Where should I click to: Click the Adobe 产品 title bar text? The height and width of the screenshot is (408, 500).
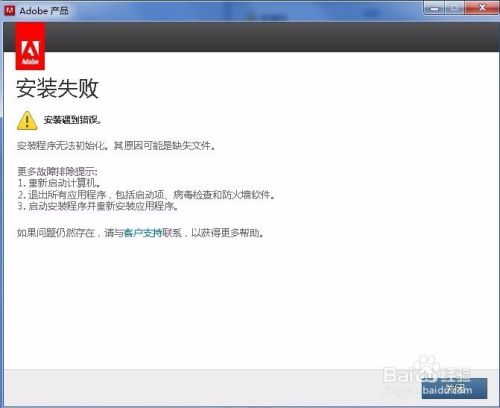click(x=44, y=11)
